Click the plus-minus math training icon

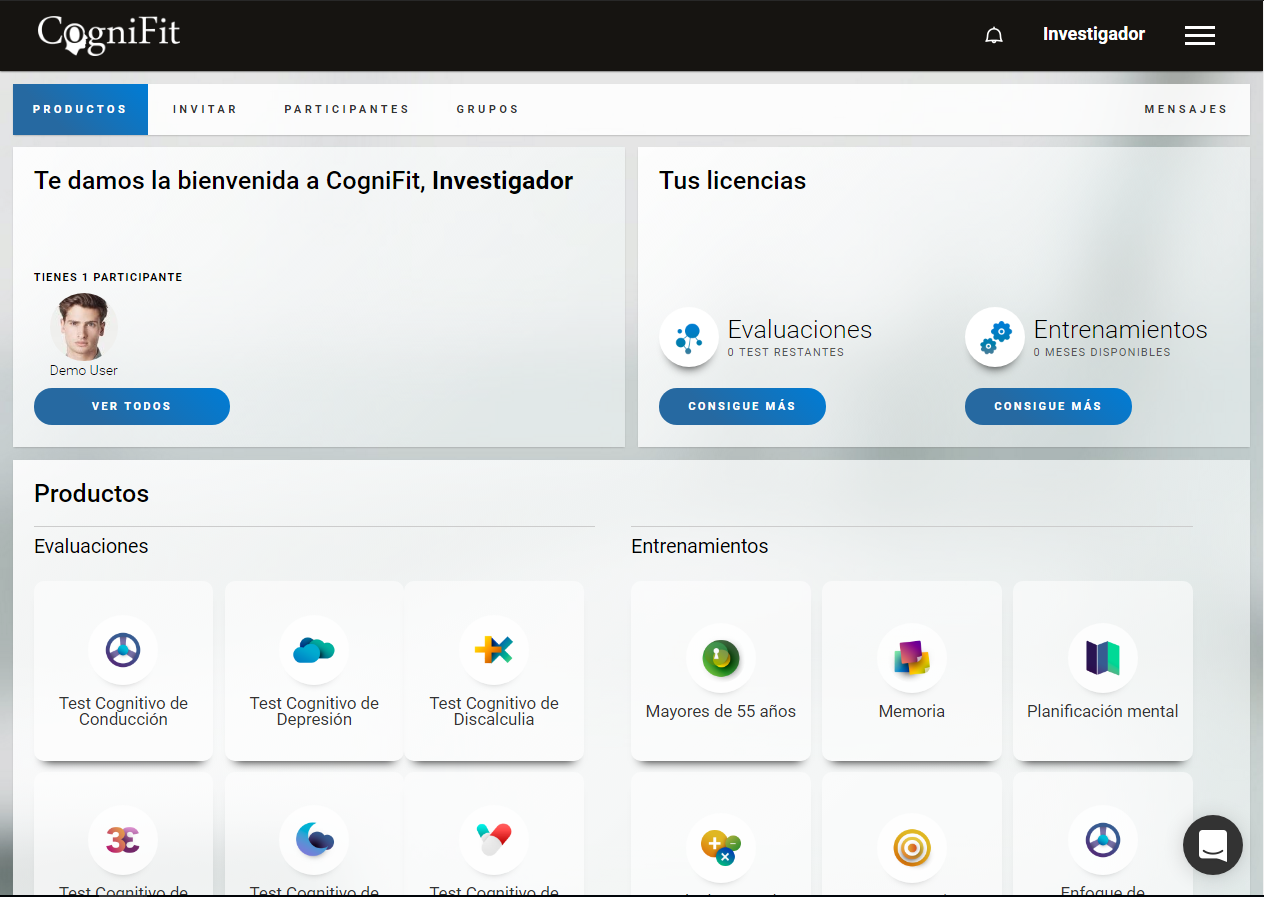(721, 848)
